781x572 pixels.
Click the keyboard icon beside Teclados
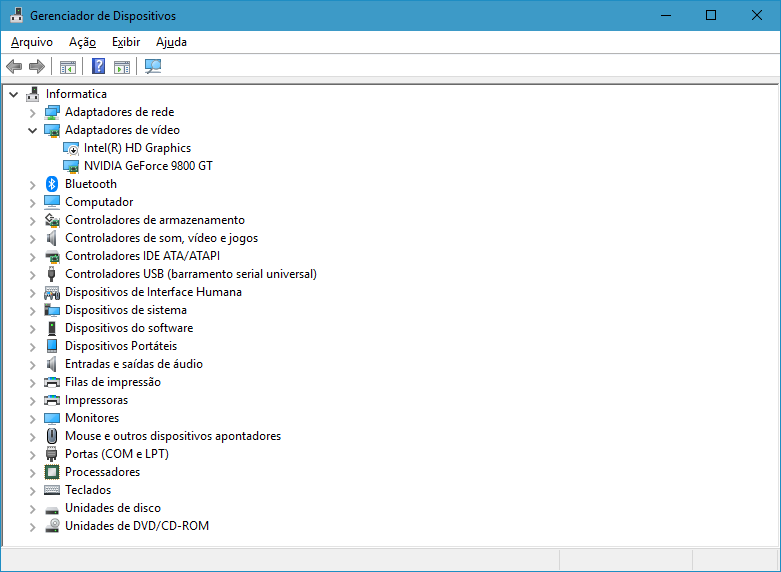coord(52,490)
